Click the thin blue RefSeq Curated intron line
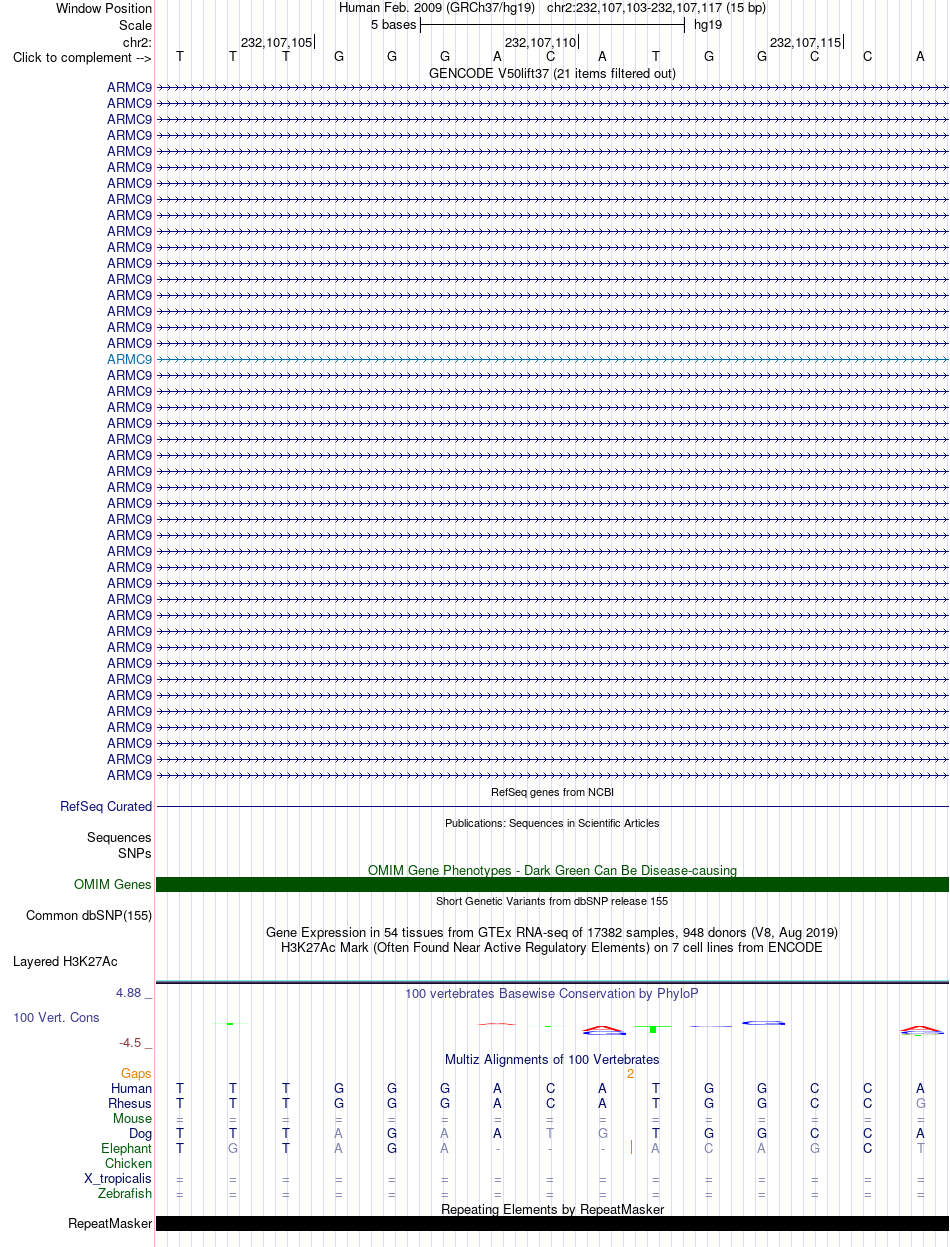The height and width of the screenshot is (1247, 950). [x=552, y=806]
